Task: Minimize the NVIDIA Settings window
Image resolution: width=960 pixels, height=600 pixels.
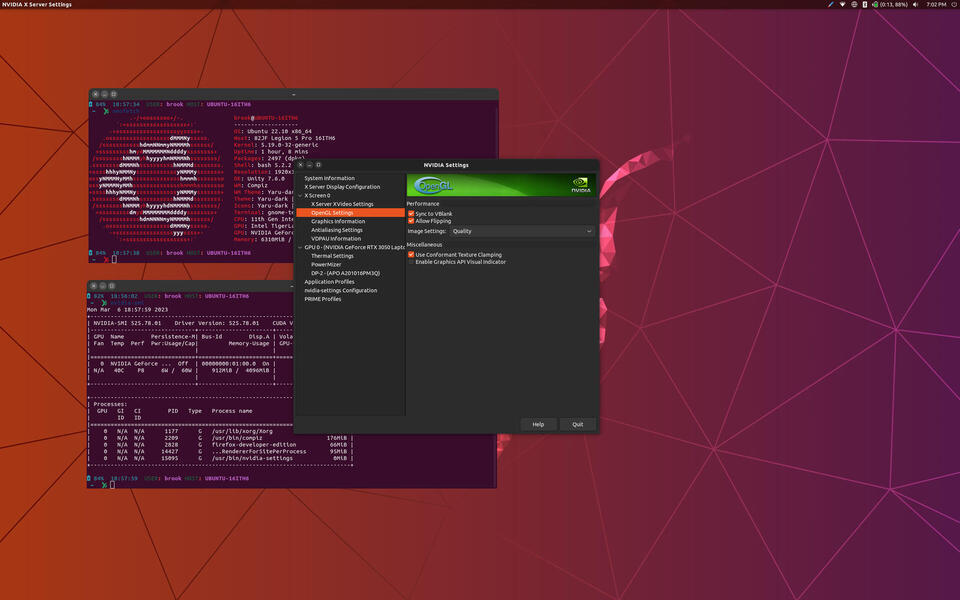Action: point(309,165)
